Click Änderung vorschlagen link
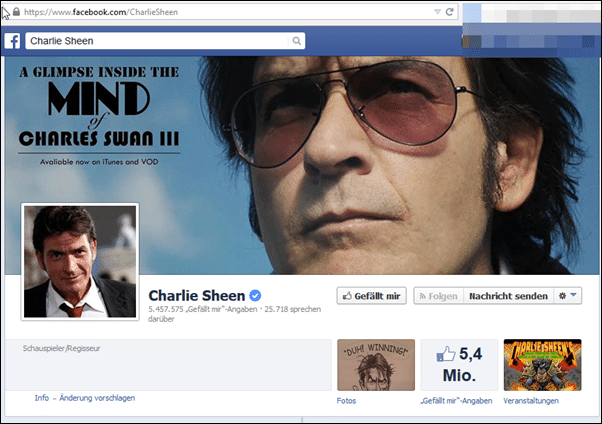 97,398
